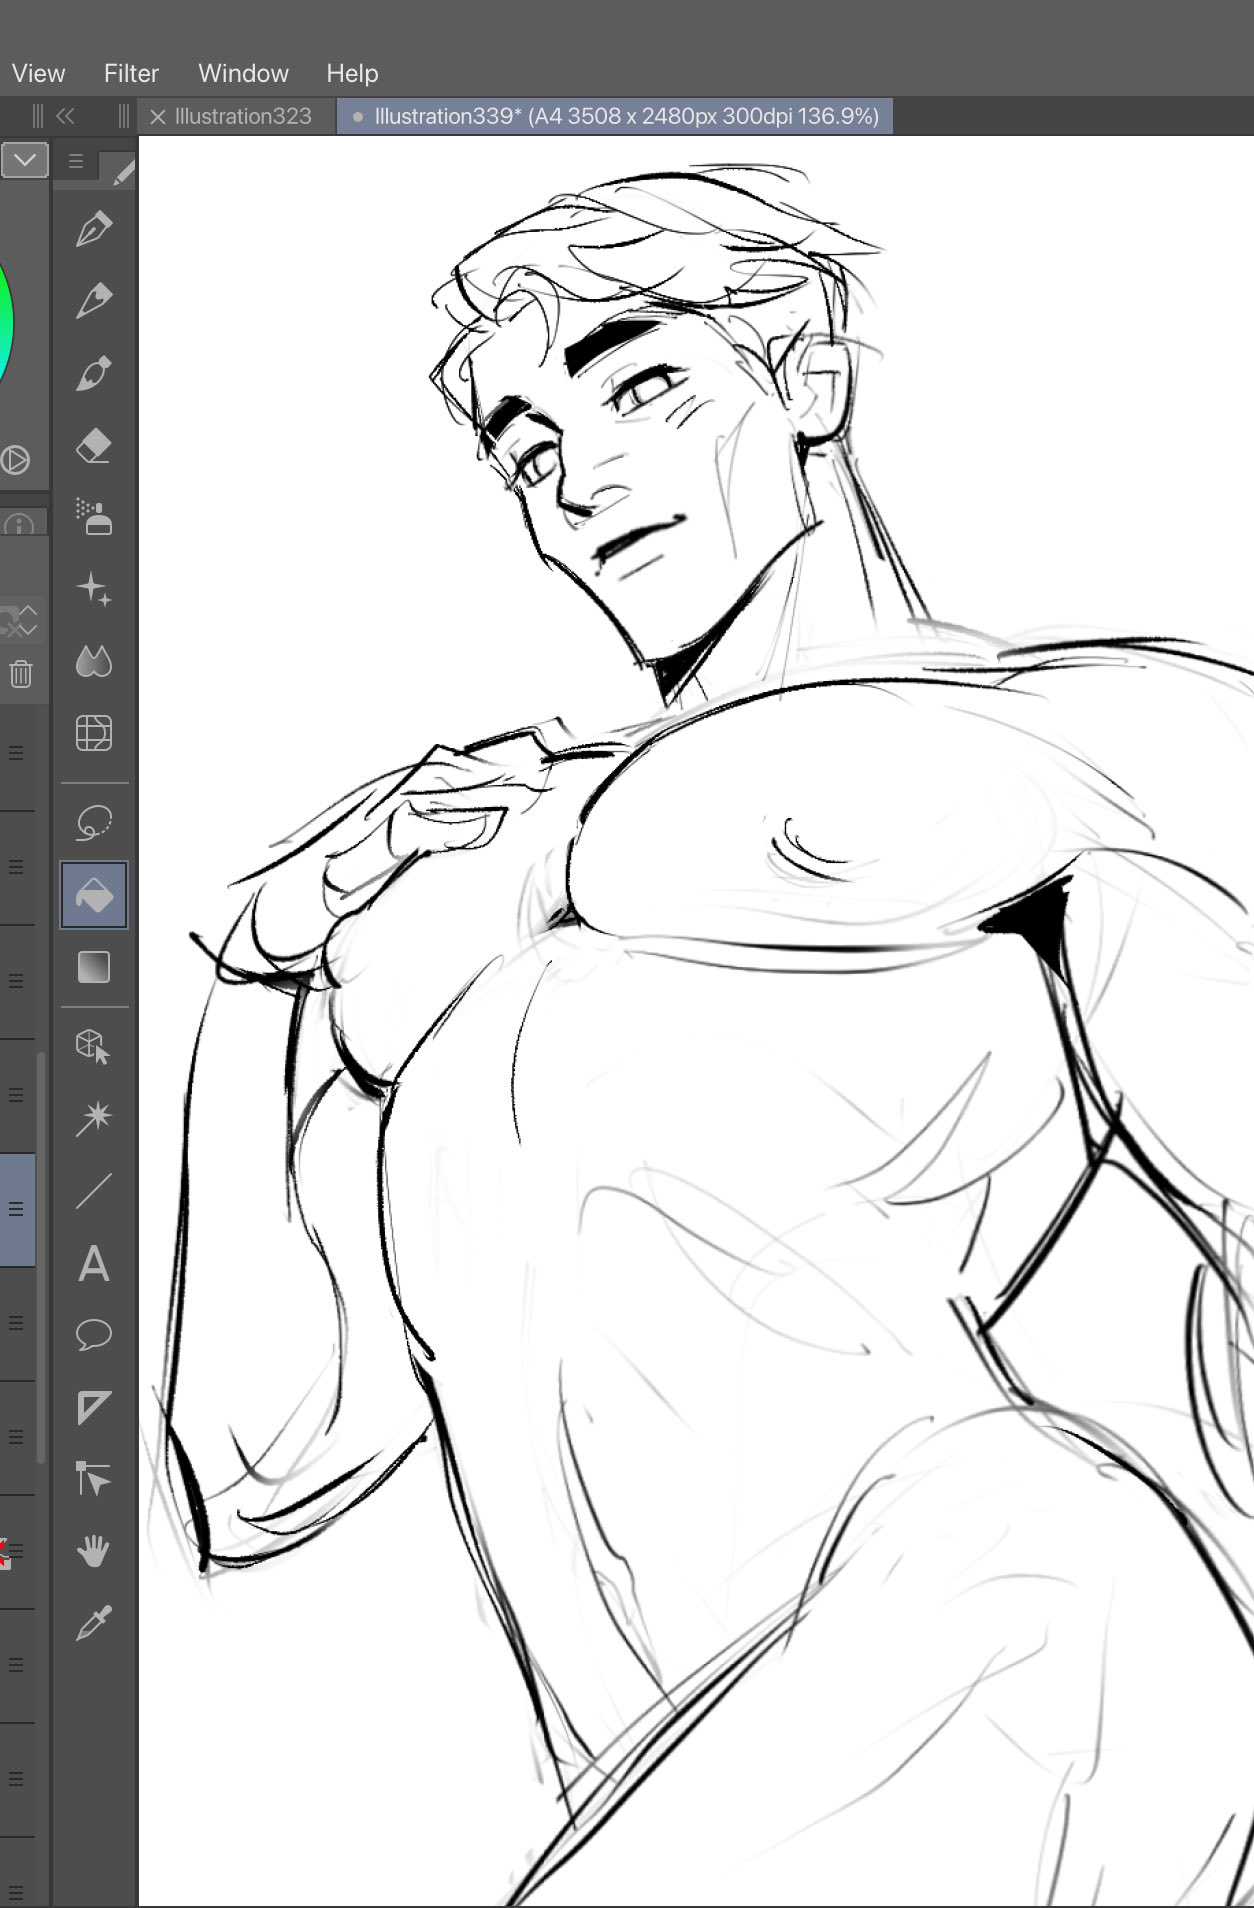Select the Decoration sparkle tool

[94, 589]
